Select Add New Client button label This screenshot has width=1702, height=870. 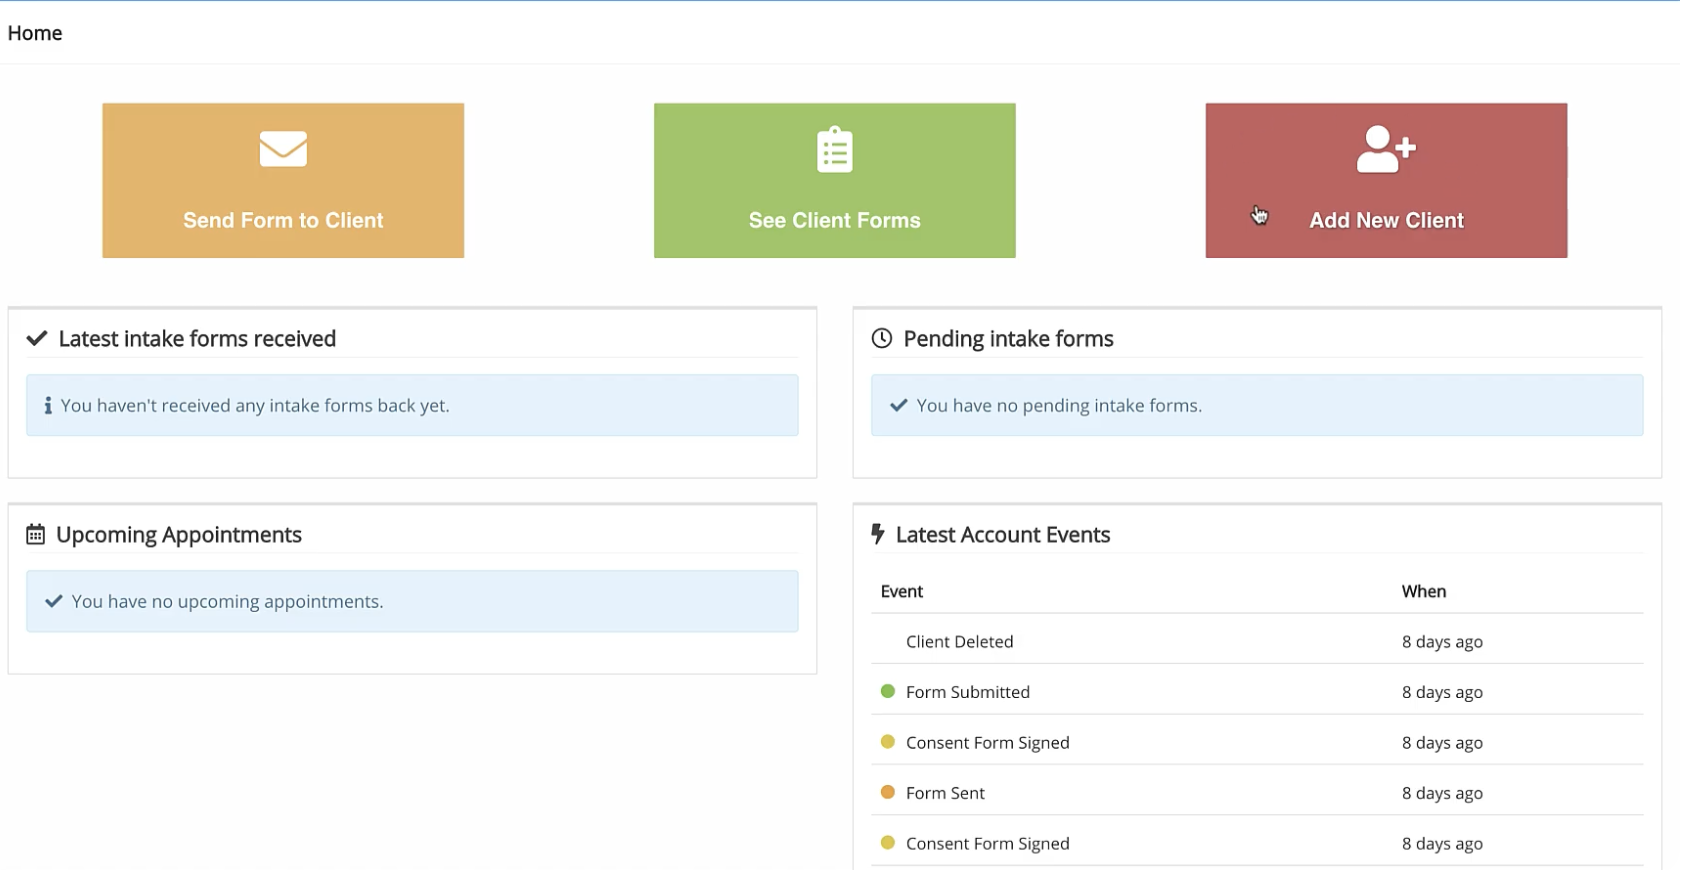click(x=1386, y=220)
